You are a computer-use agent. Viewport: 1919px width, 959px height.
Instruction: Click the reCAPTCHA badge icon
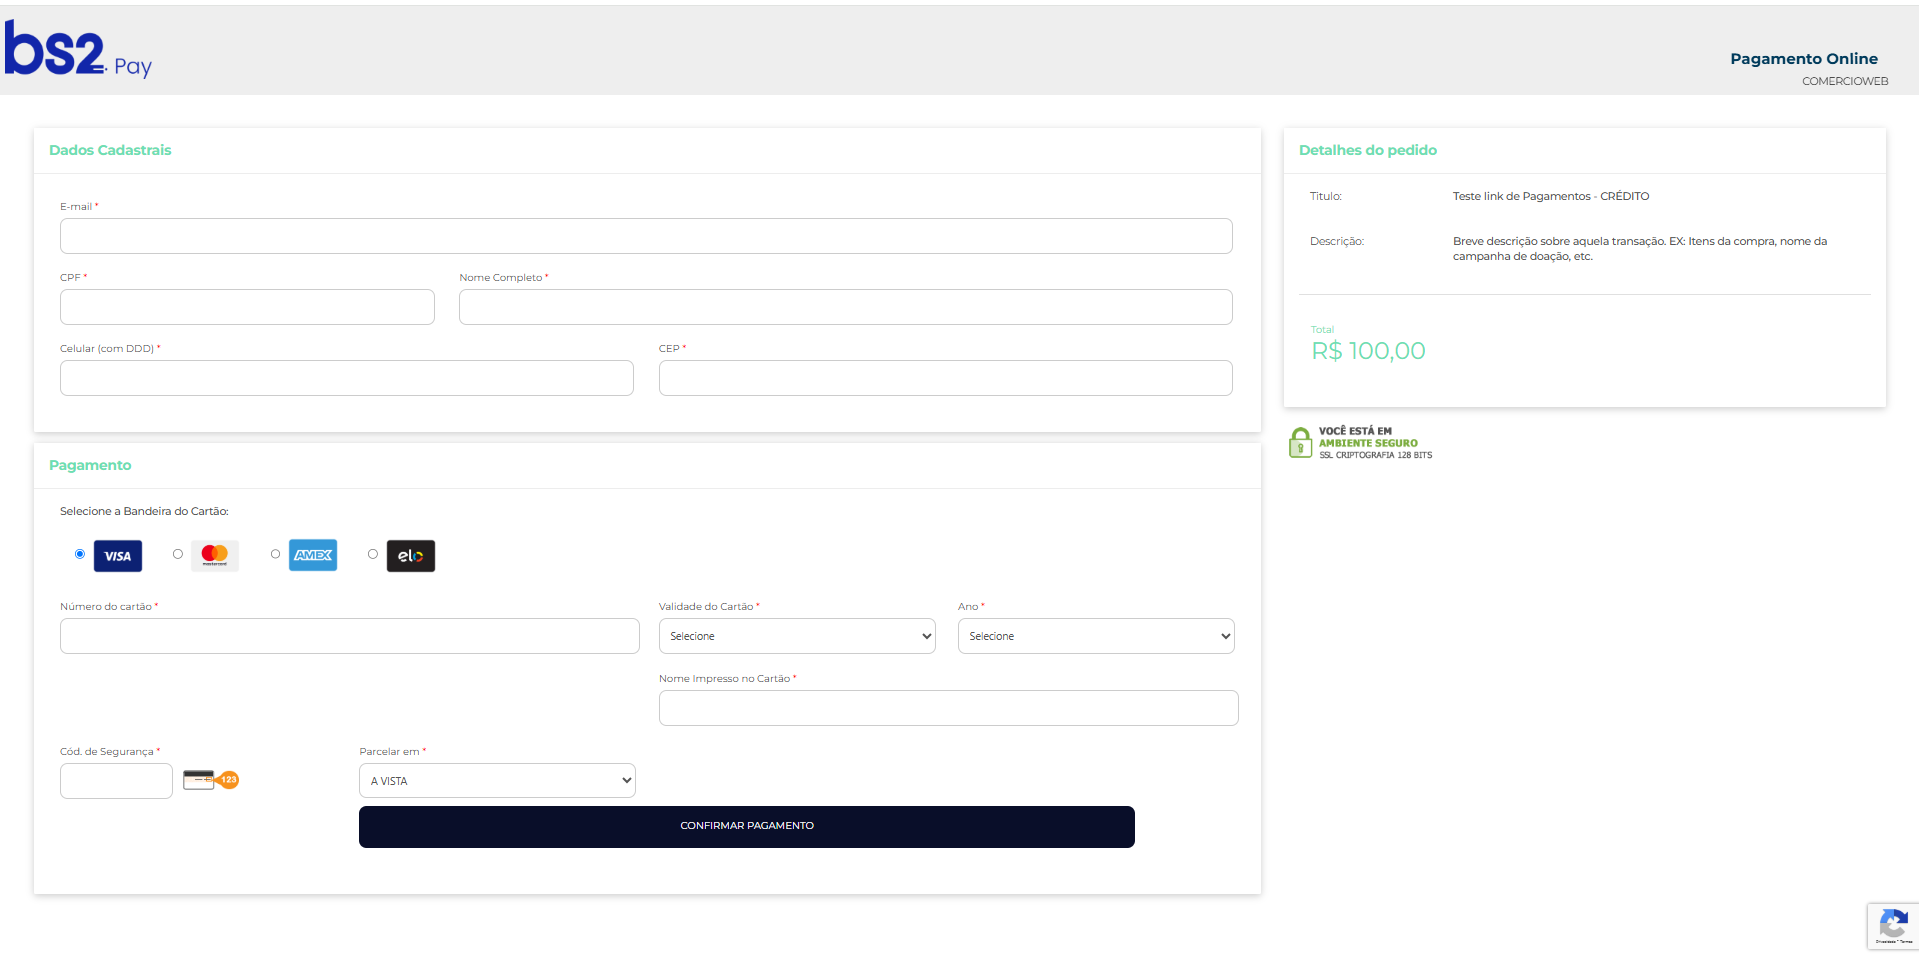point(1893,926)
